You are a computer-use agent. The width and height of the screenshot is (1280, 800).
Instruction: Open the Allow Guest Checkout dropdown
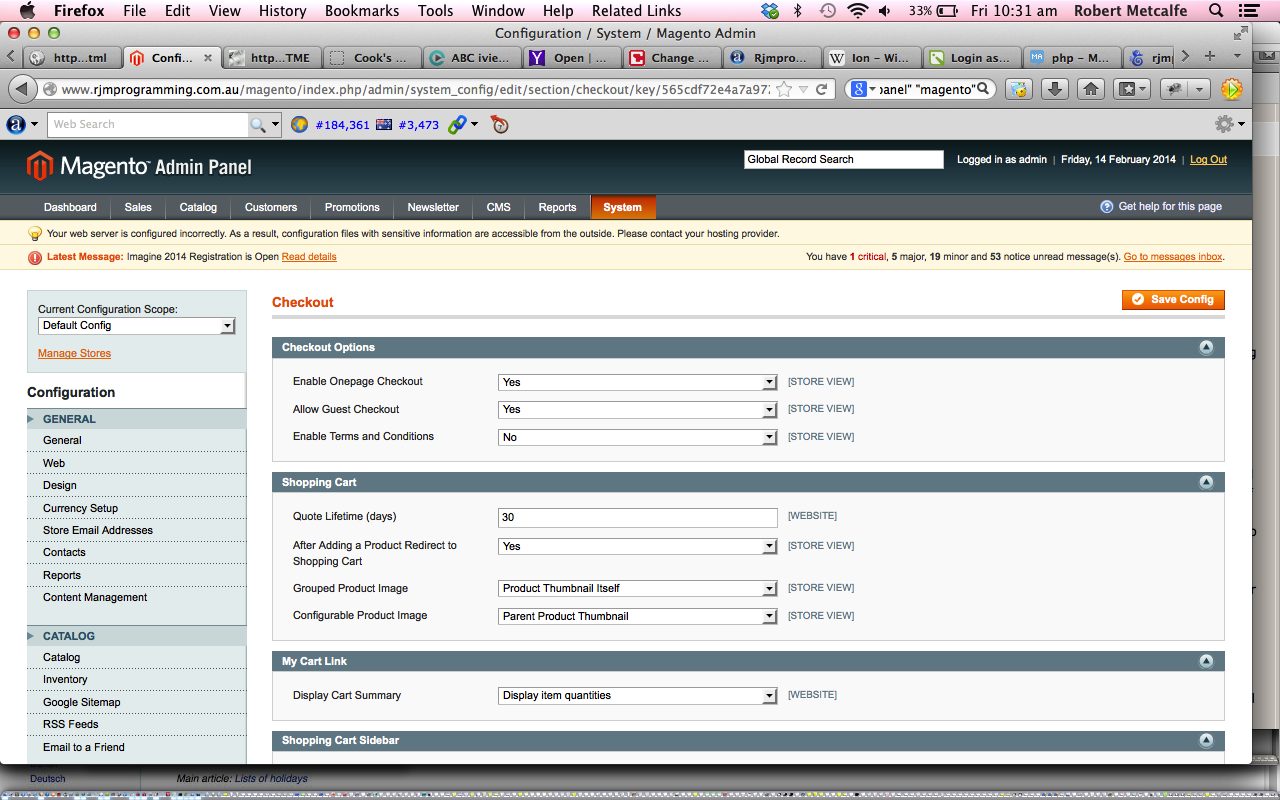pyautogui.click(x=637, y=409)
